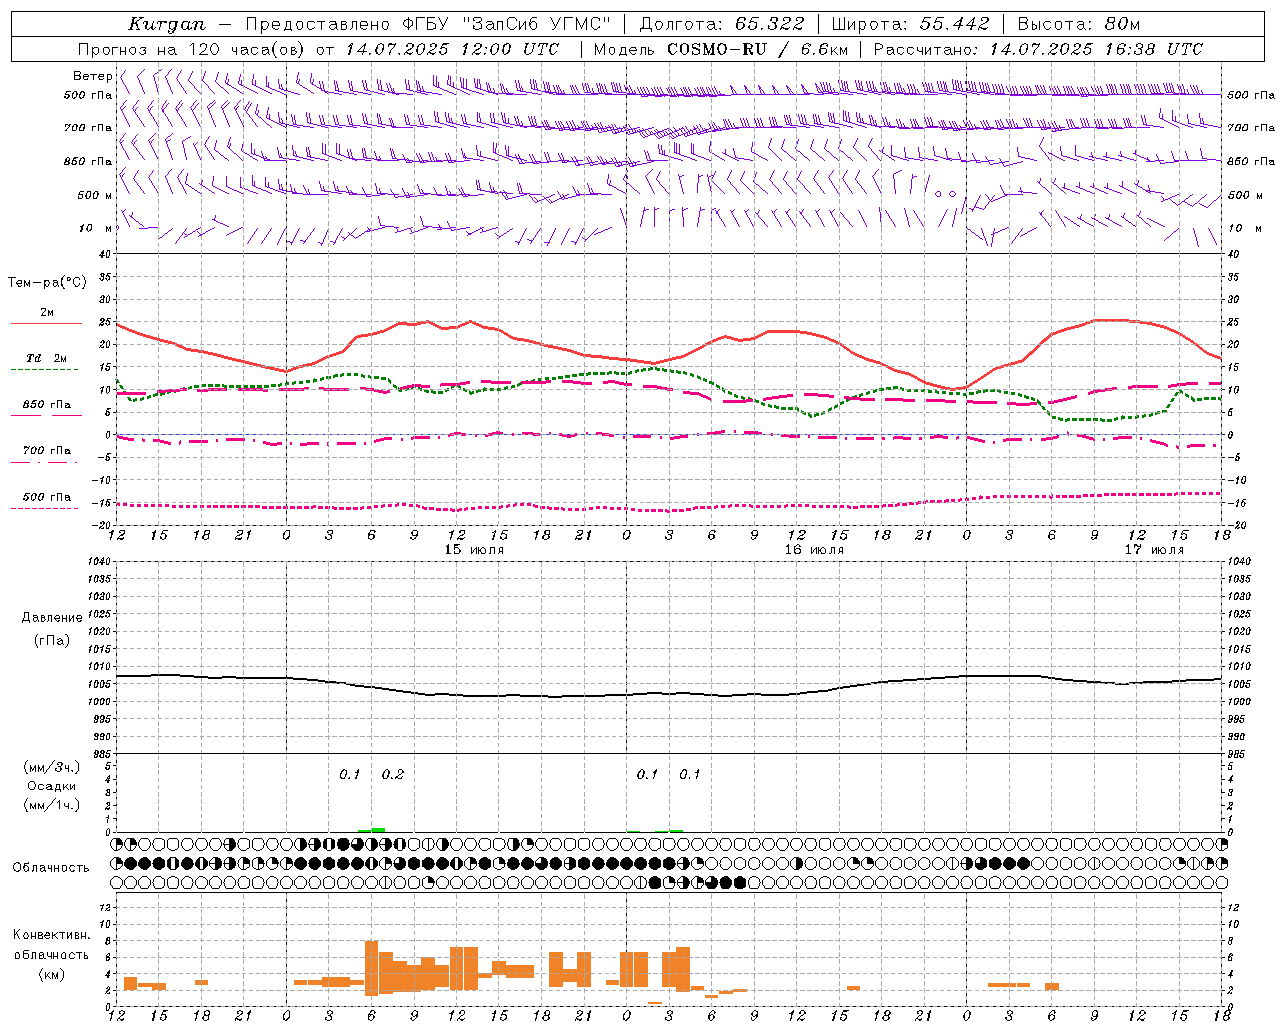Click the Ветер wind panel label
1280x1024 pixels.
pyautogui.click(x=92, y=76)
